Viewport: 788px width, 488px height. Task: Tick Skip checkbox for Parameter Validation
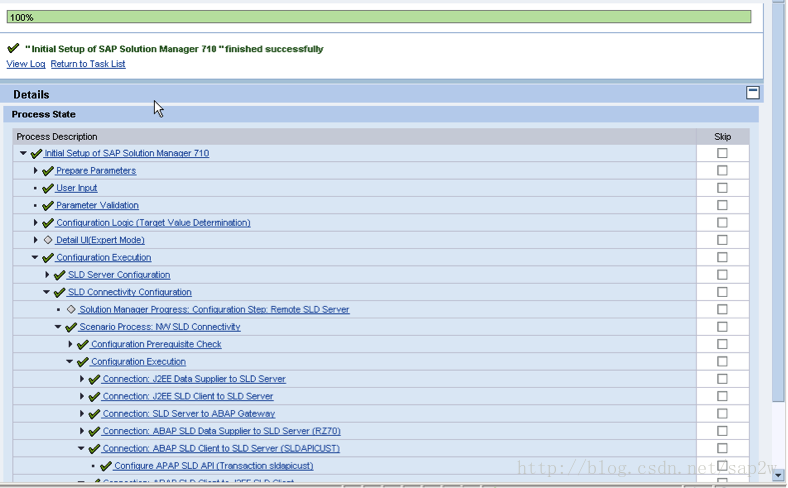[x=722, y=205]
